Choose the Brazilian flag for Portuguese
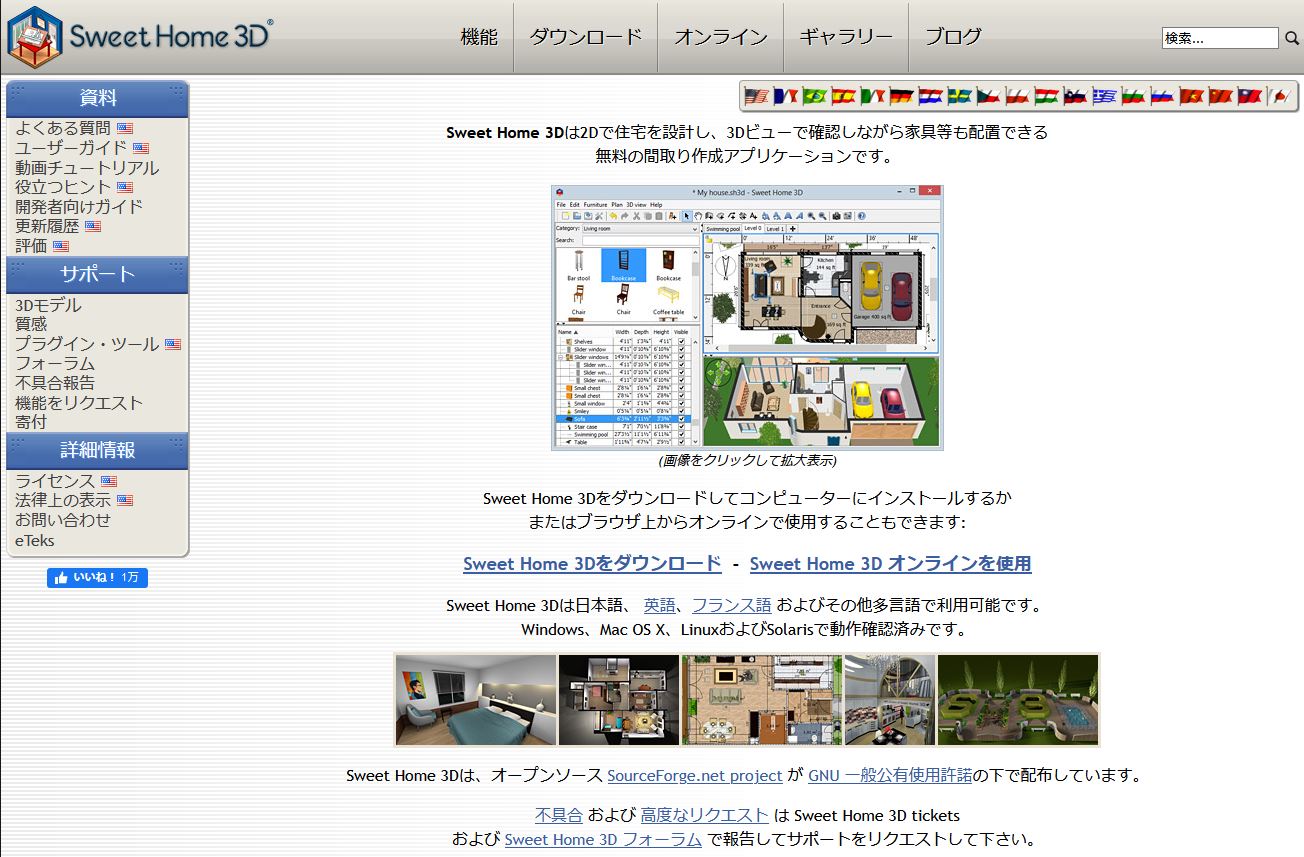The image size is (1304, 857). point(814,97)
